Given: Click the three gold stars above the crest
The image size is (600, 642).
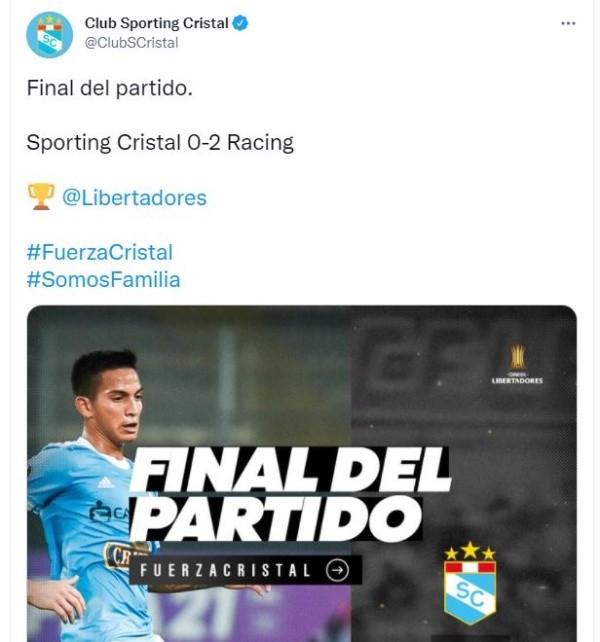Looking at the screenshot, I should tap(469, 551).
